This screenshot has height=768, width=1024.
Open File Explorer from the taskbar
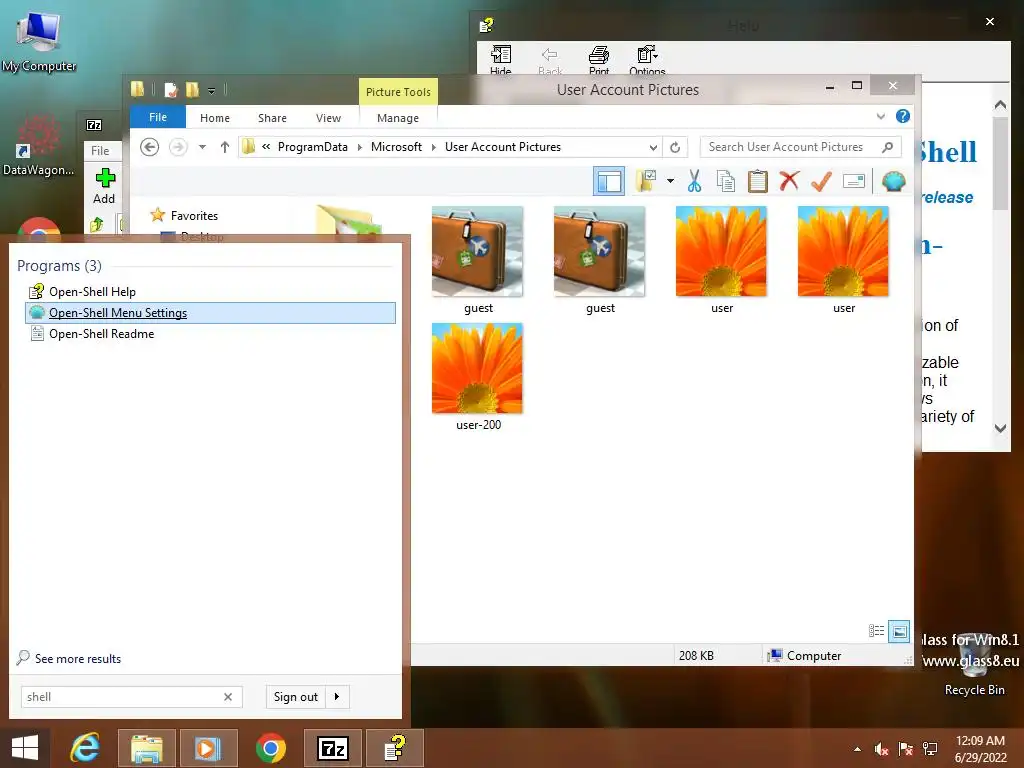147,748
